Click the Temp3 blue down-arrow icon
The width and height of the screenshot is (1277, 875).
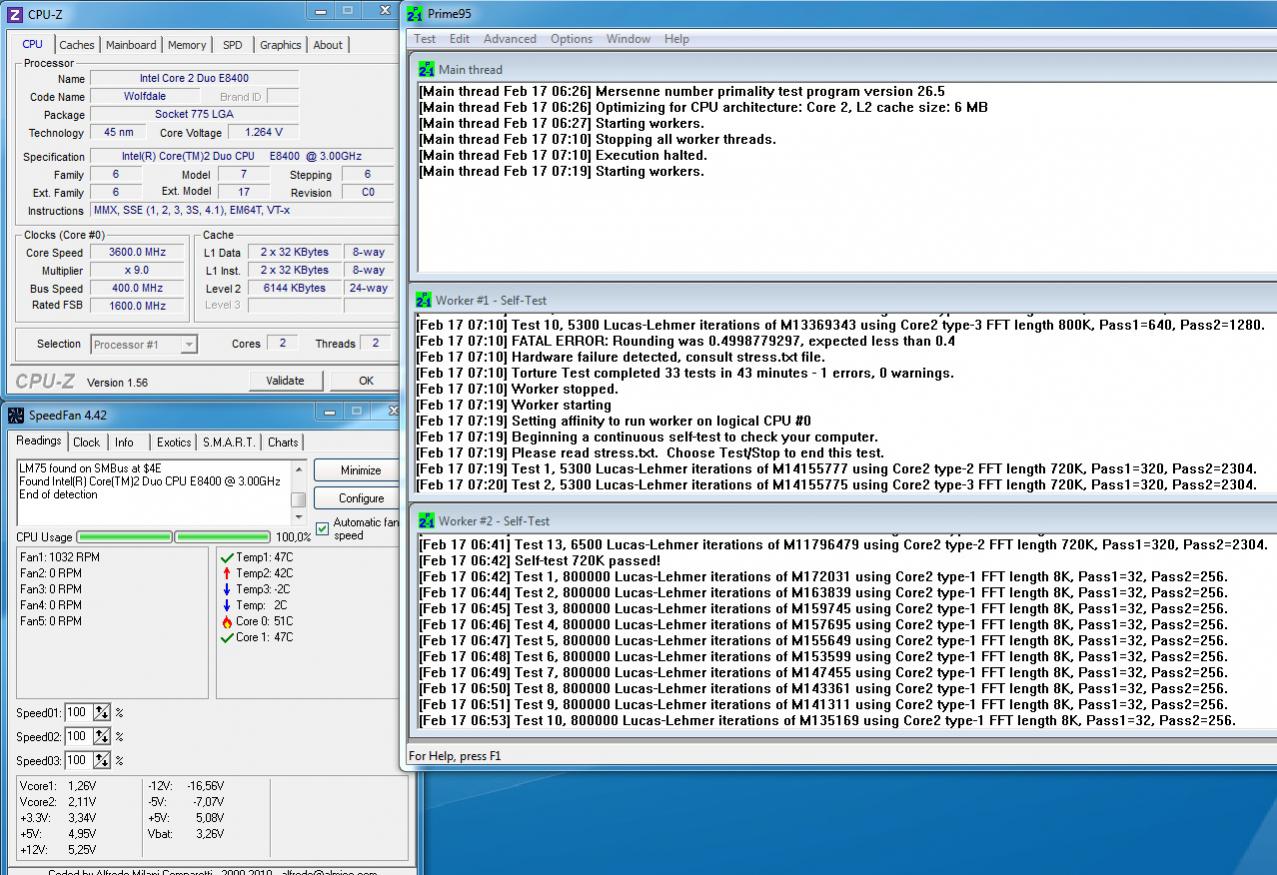click(x=227, y=589)
